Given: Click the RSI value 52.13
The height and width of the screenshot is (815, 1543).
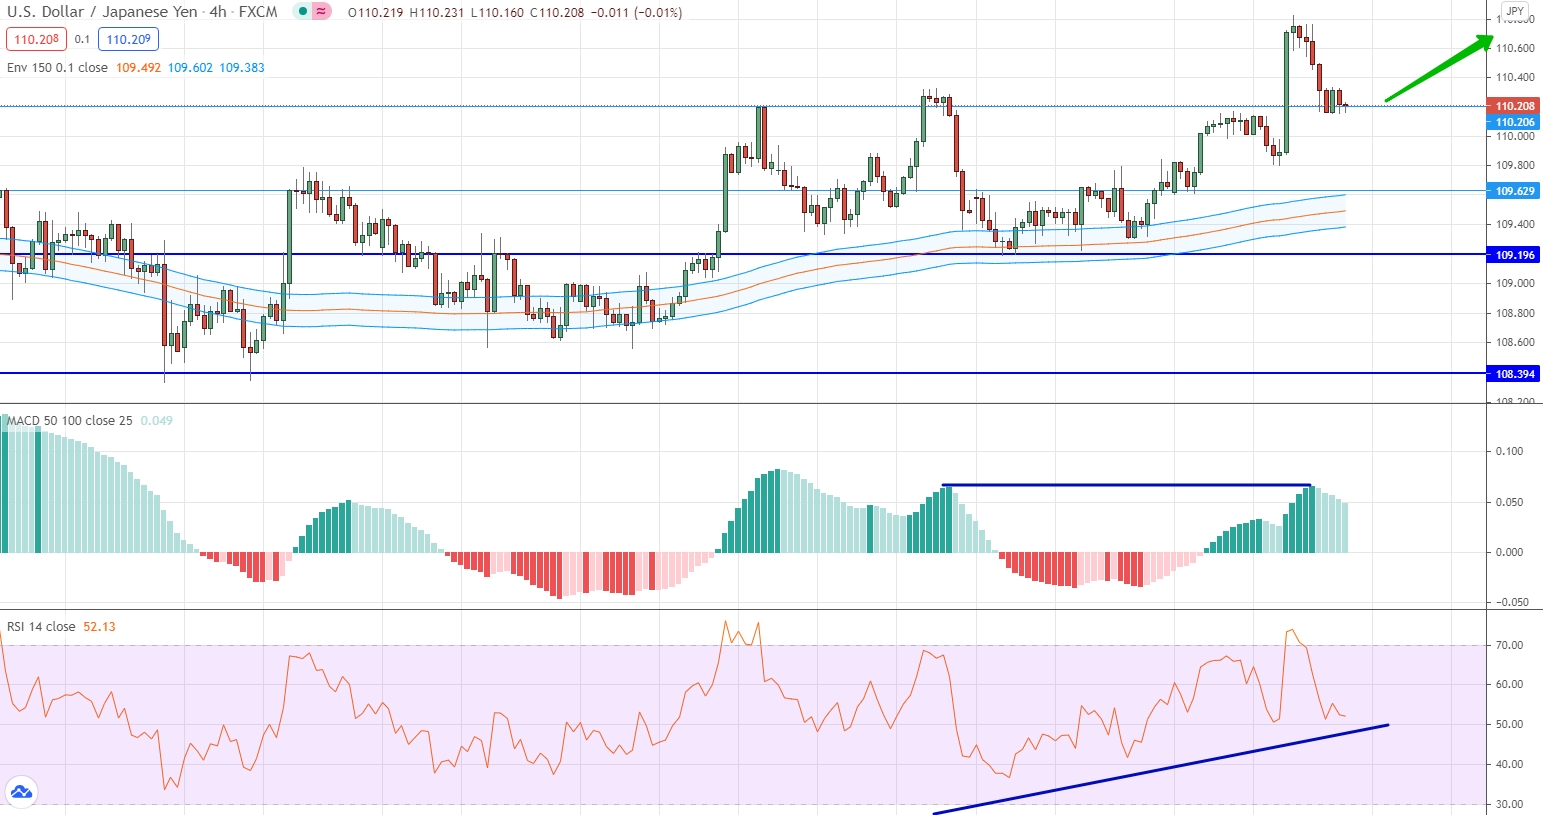Looking at the screenshot, I should [99, 627].
